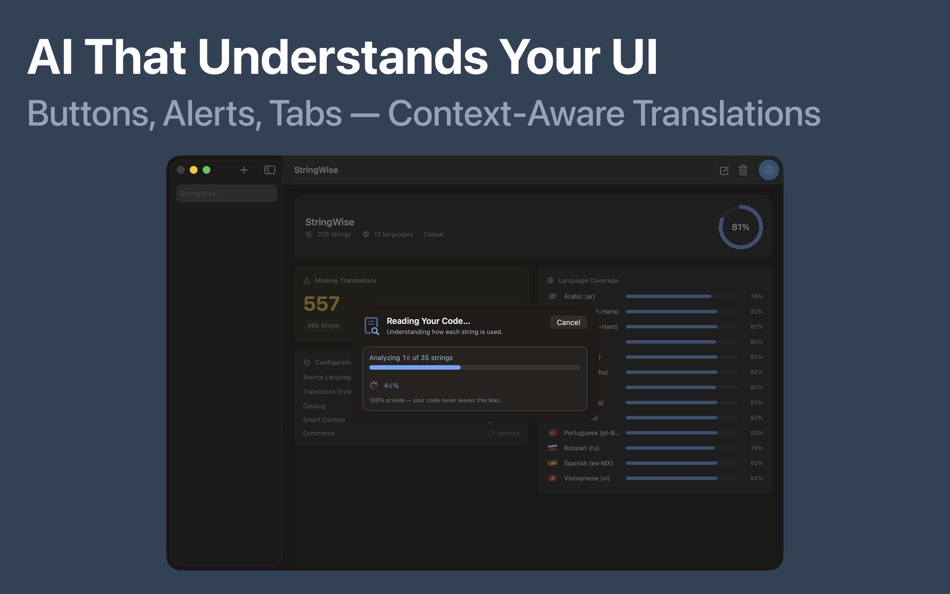Click the Spanish flag icon

pos(553,463)
